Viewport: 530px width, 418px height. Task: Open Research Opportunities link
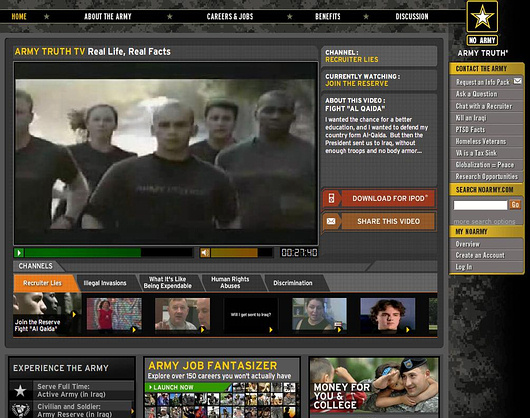487,177
